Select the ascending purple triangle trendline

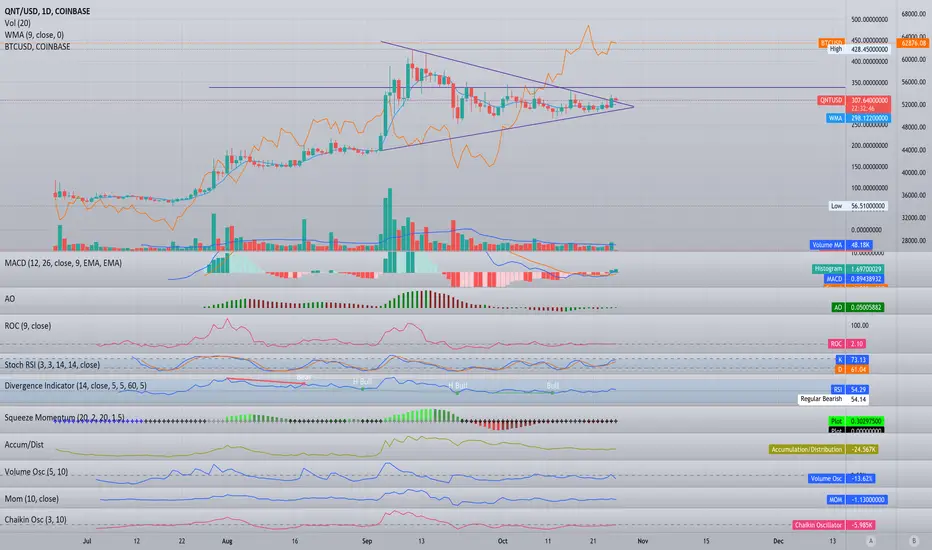pos(507,128)
